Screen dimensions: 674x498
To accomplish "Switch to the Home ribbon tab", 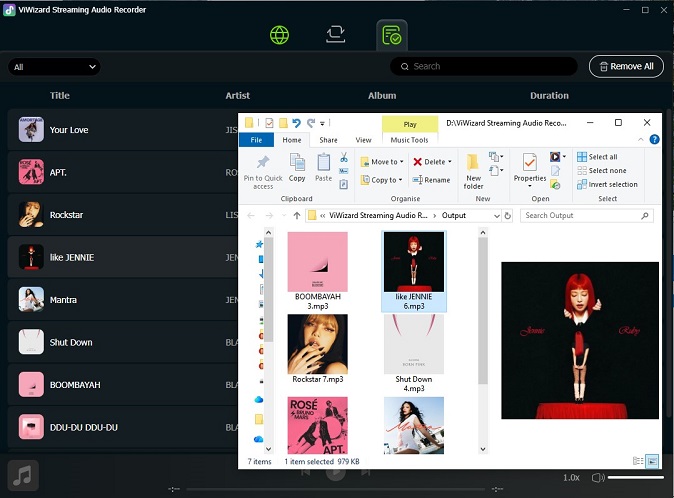I will [292, 140].
